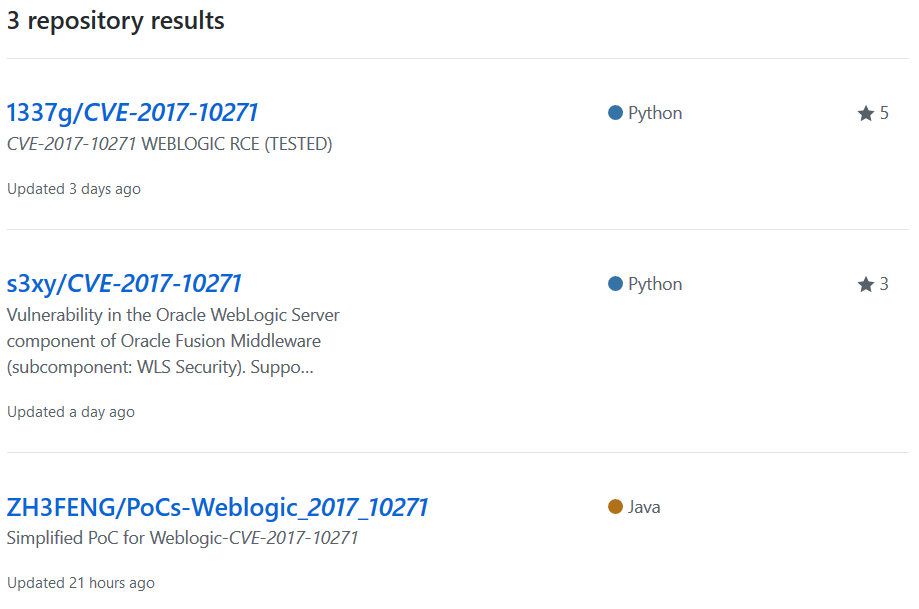Select Updated a day ago under s3xy repo
Image resolution: width=919 pixels, height=609 pixels.
tap(70, 411)
